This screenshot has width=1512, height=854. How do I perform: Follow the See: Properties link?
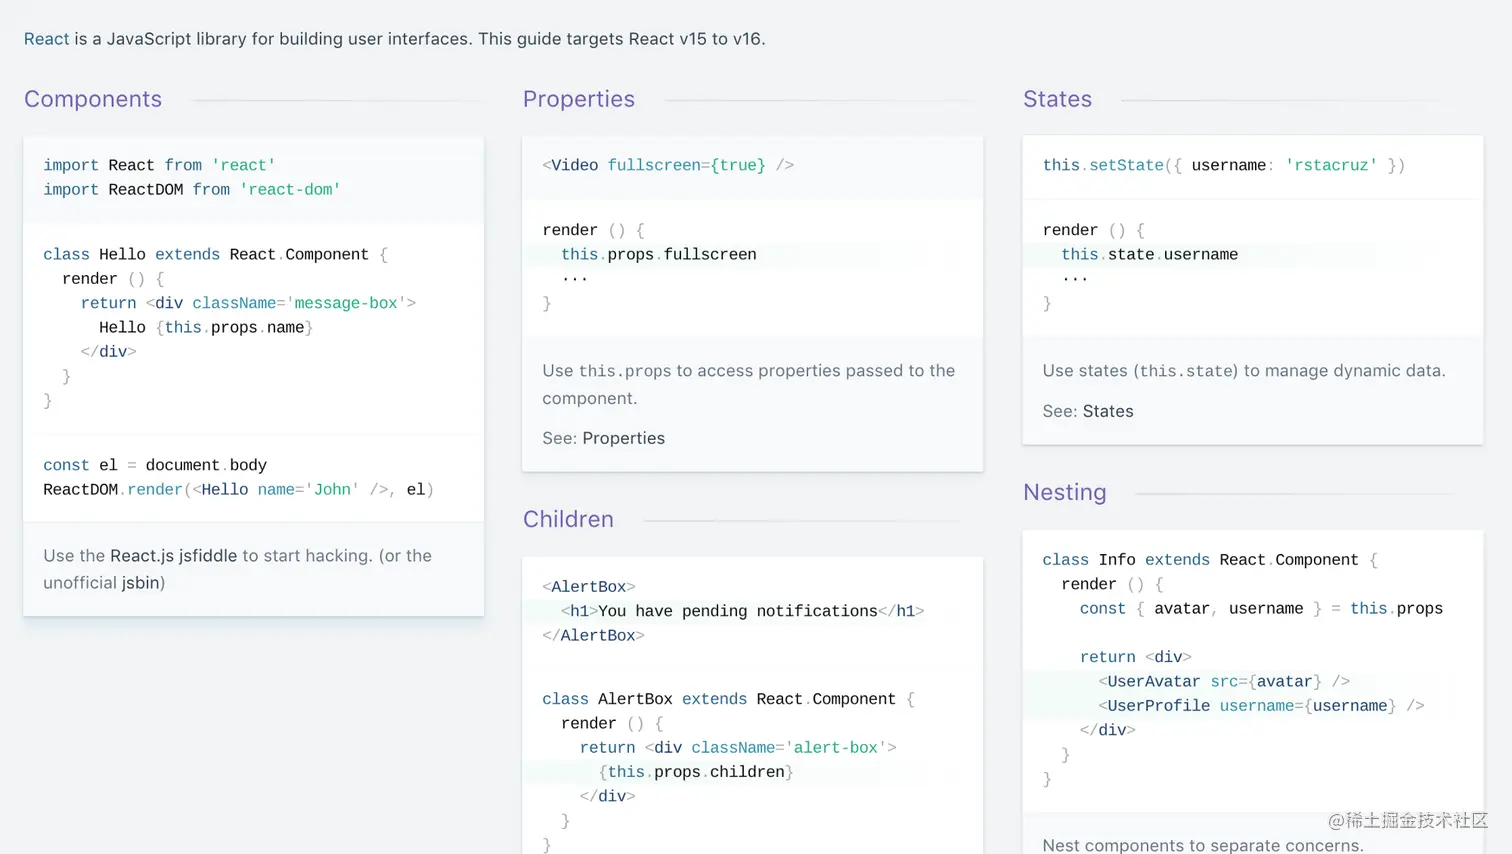pos(623,438)
